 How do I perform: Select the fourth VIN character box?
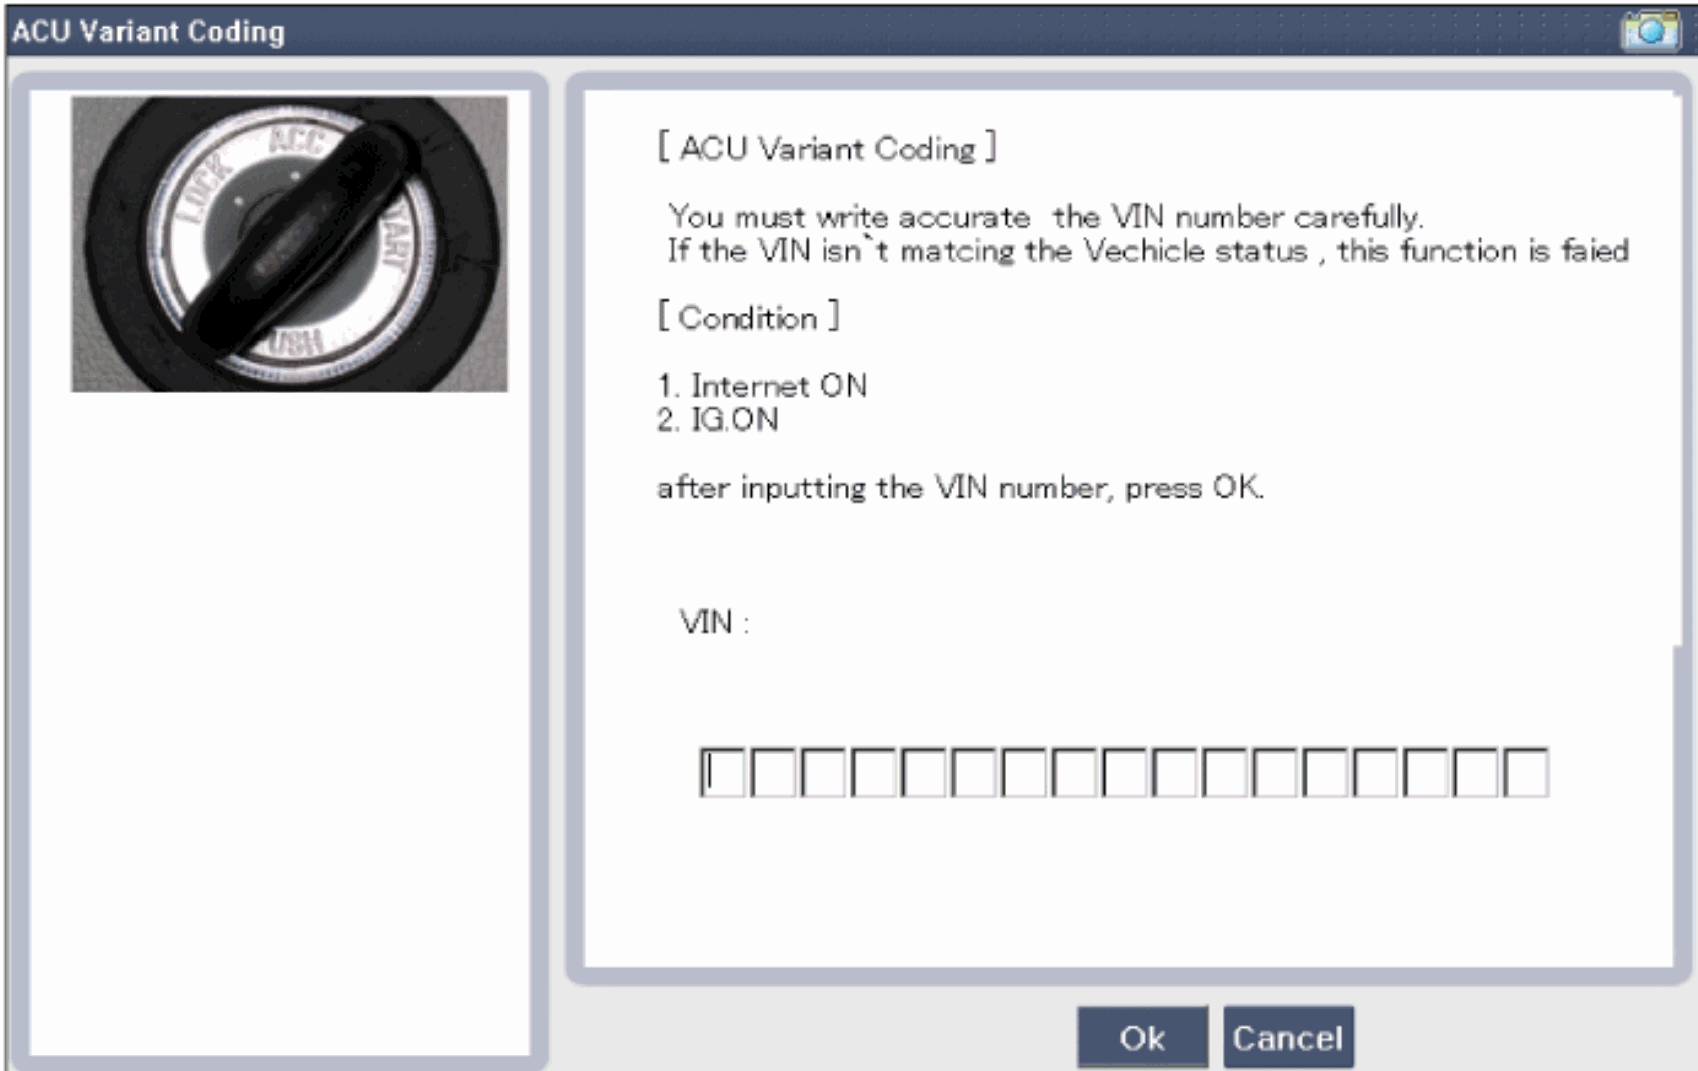click(873, 772)
